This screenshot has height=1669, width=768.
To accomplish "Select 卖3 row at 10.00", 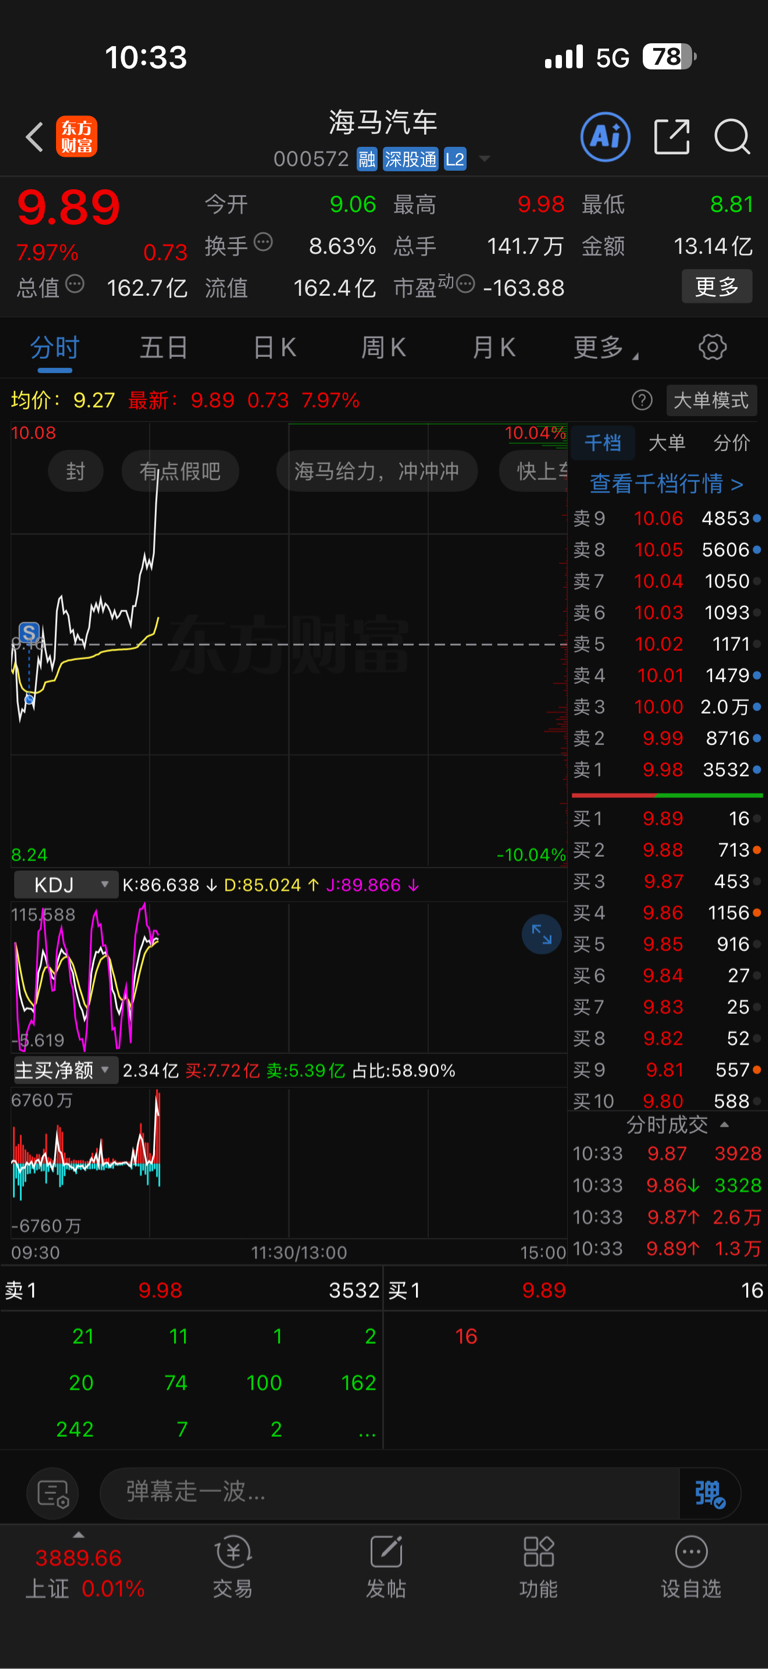I will pyautogui.click(x=667, y=707).
